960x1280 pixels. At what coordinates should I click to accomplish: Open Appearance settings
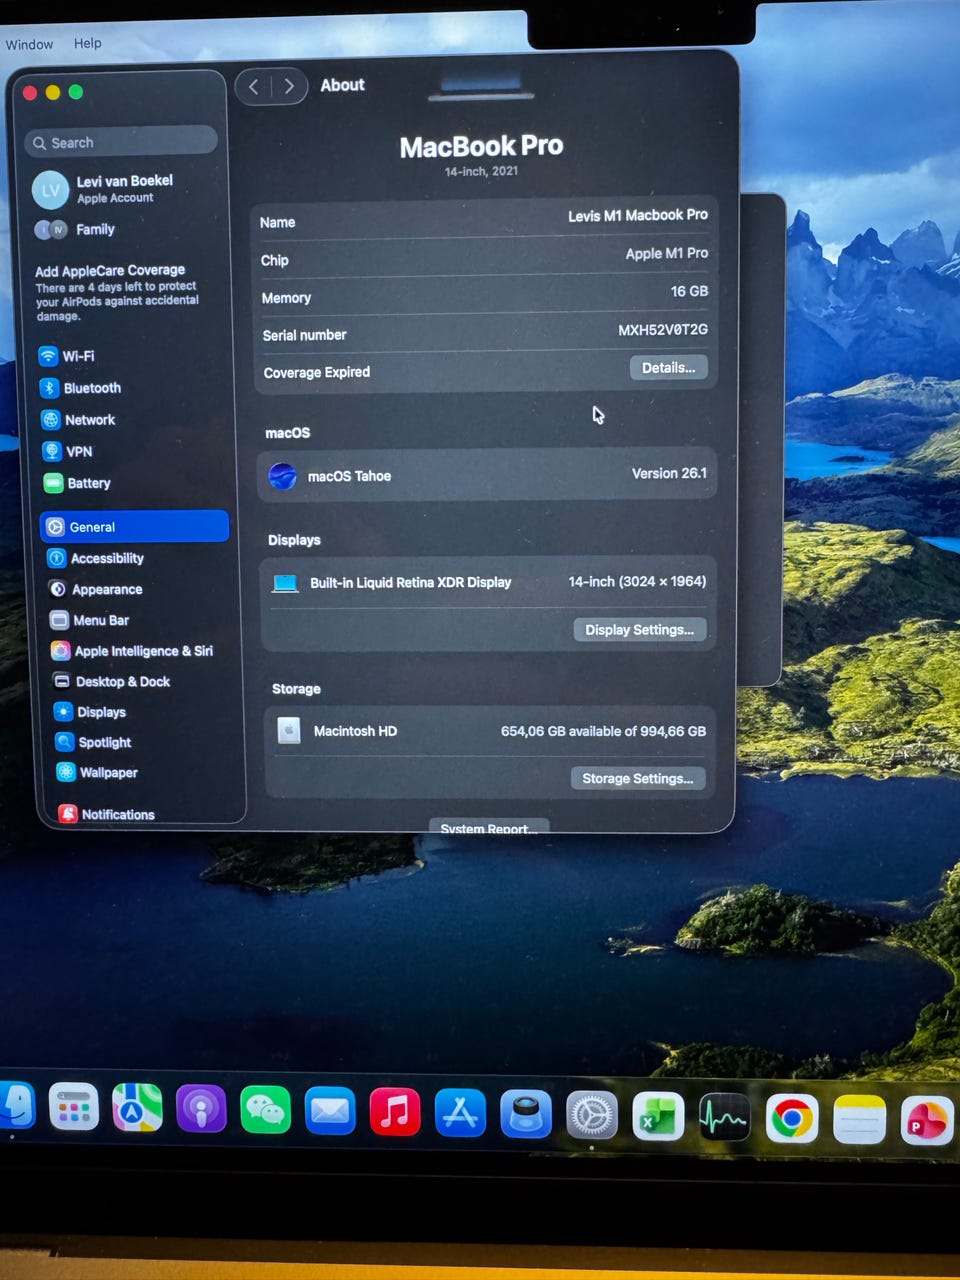point(96,589)
